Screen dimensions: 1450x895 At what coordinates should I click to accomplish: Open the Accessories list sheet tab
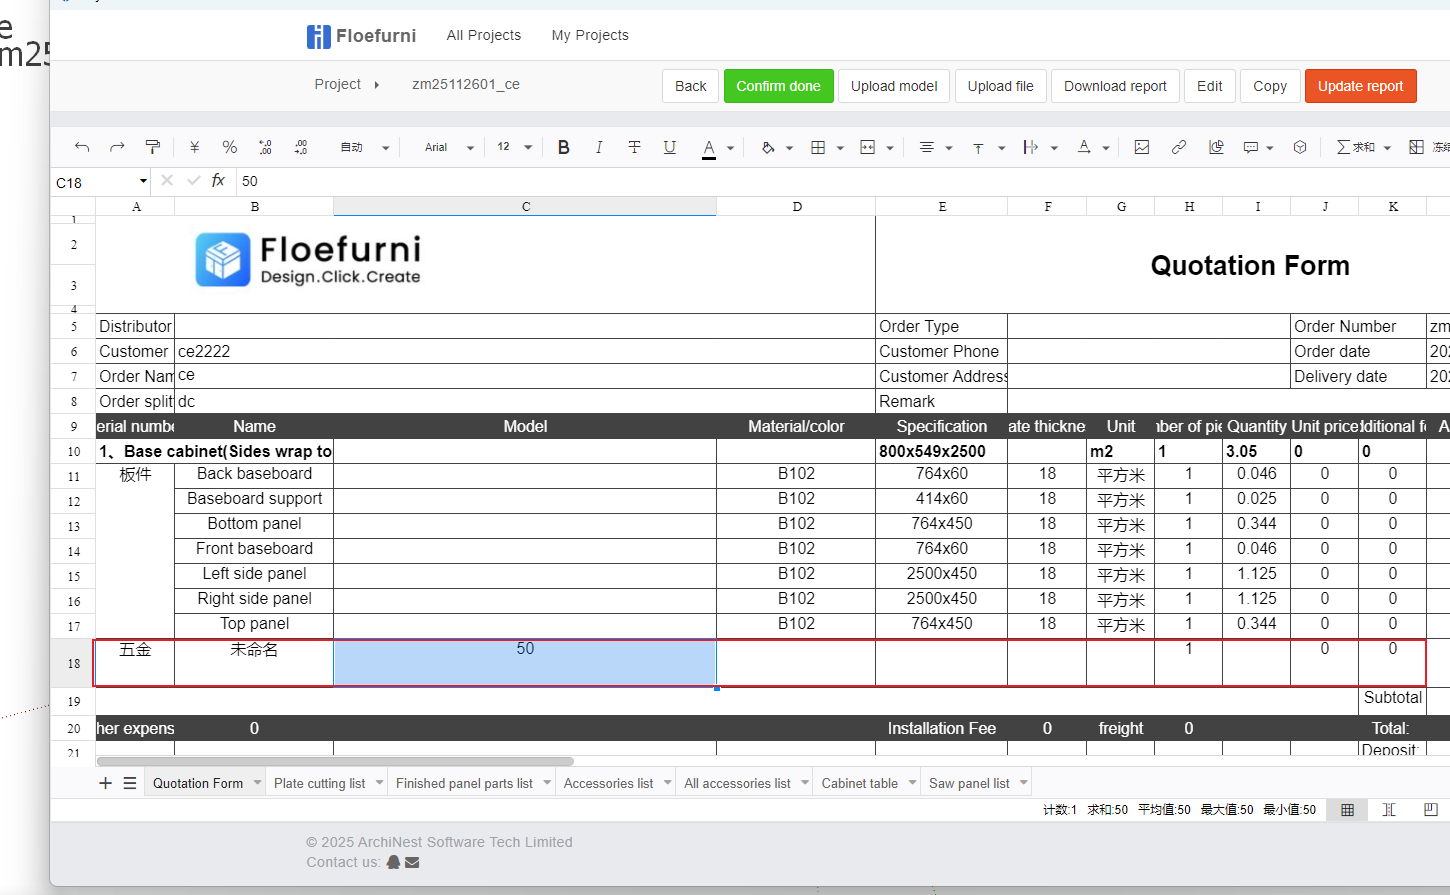(x=608, y=783)
